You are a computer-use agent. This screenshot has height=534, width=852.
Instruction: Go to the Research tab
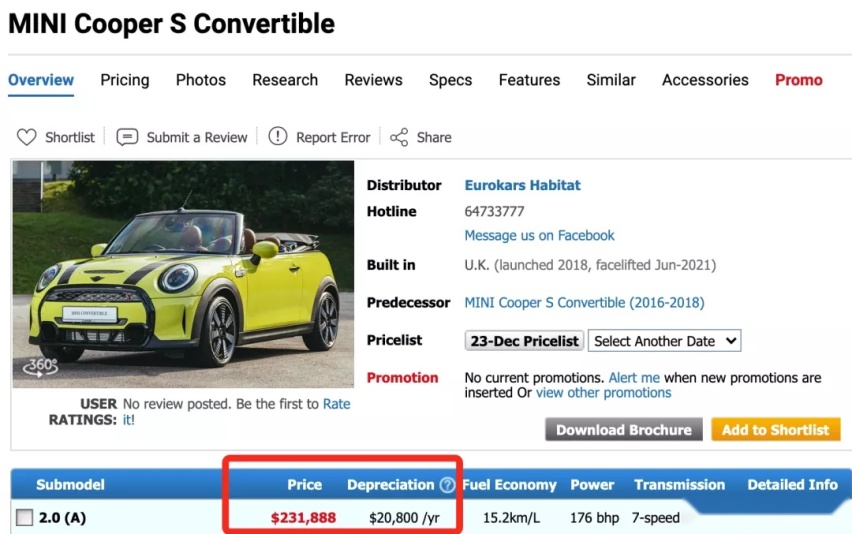(x=285, y=80)
